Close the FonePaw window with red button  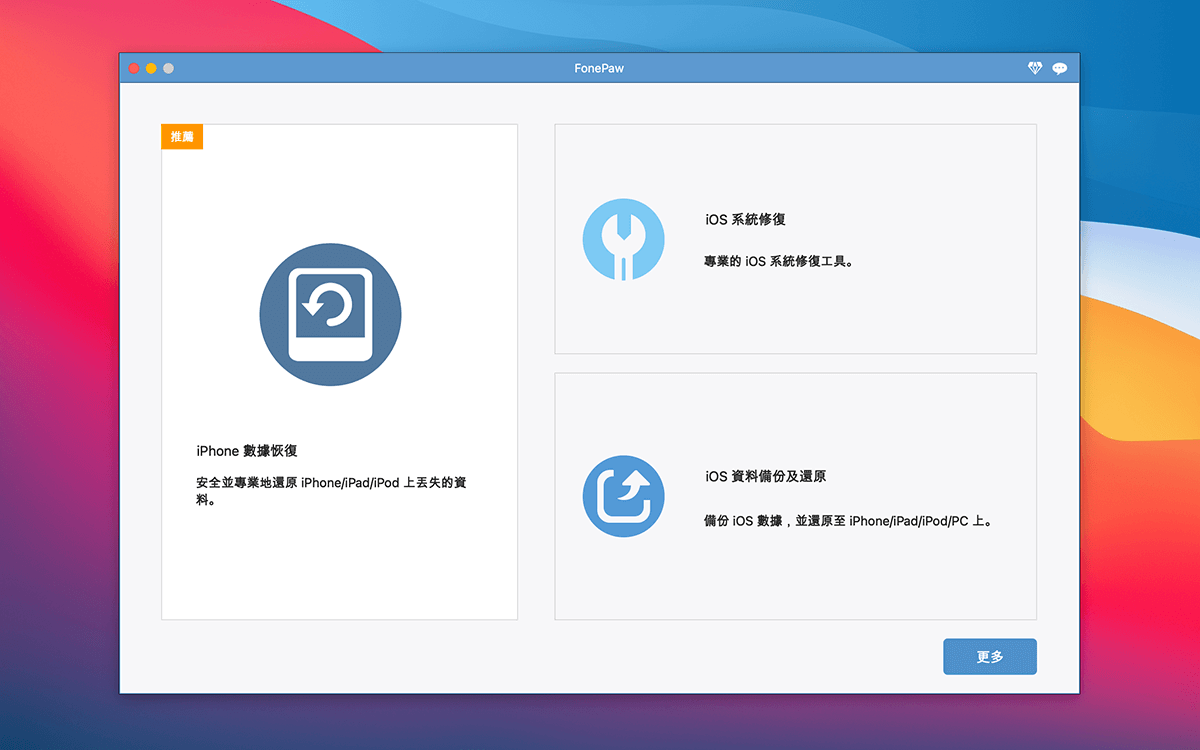click(134, 68)
